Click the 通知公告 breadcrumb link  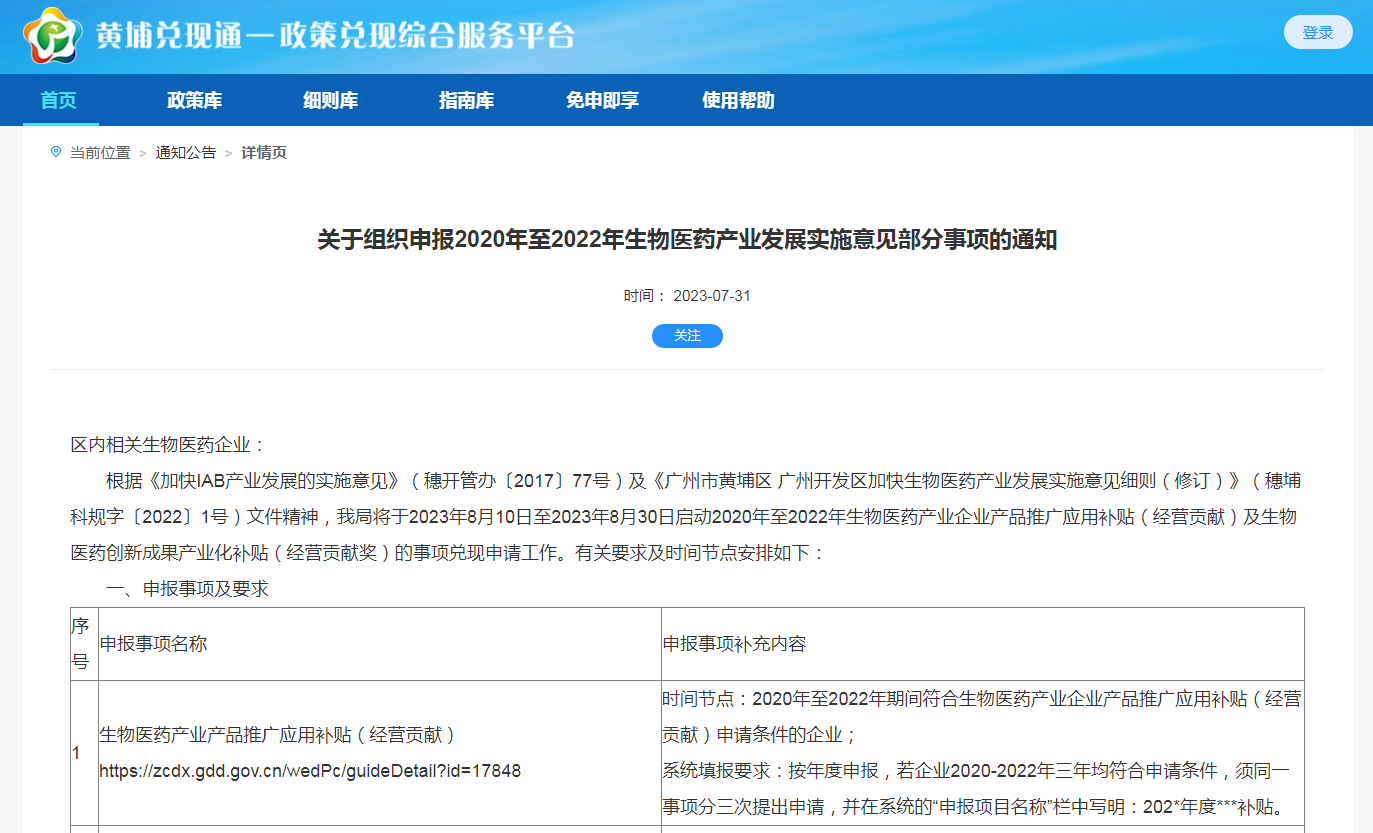[185, 153]
